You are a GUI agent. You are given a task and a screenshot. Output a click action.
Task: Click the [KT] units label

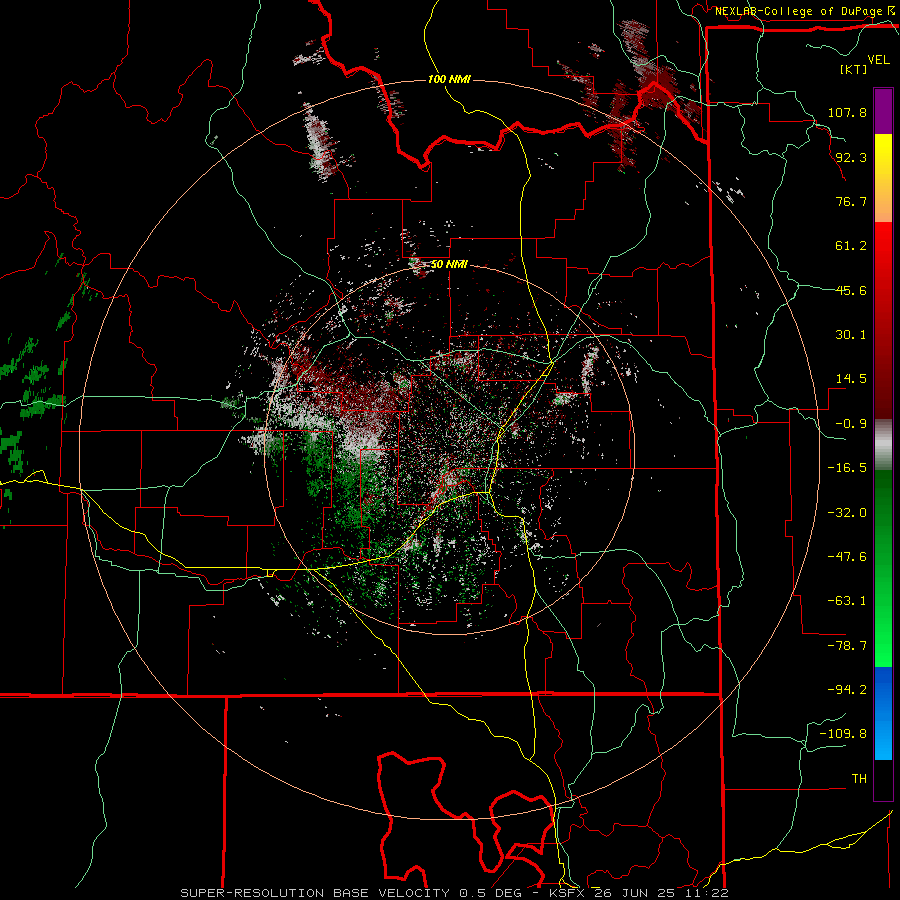(x=853, y=69)
